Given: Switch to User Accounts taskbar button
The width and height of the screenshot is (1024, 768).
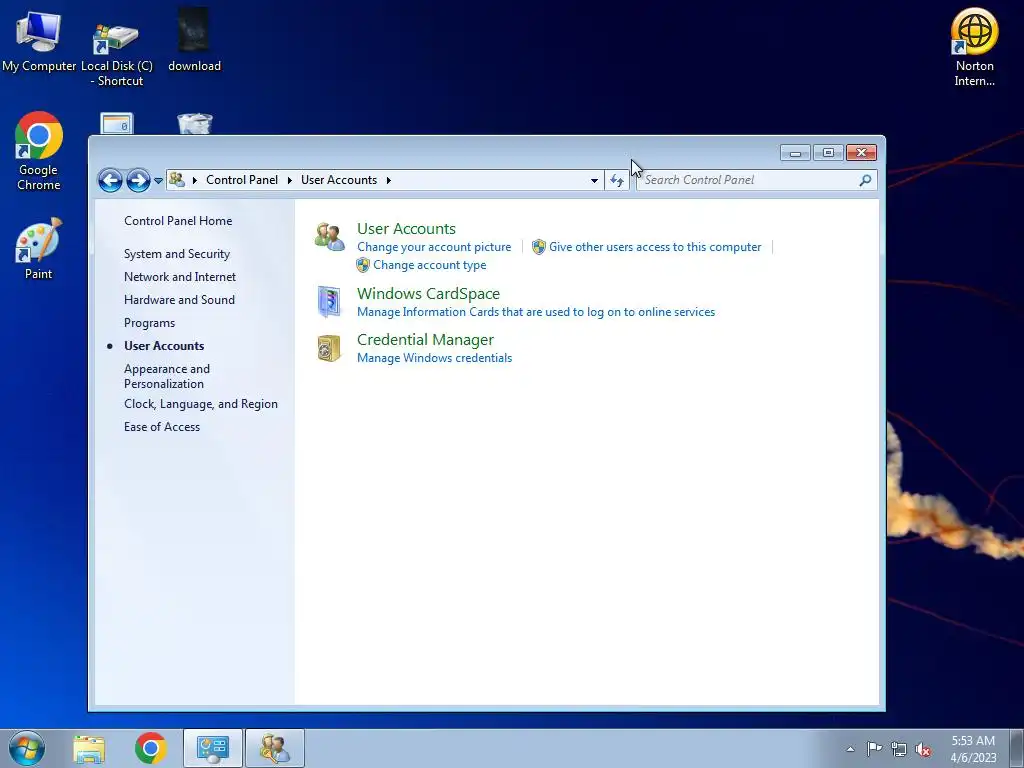Looking at the screenshot, I should [275, 748].
